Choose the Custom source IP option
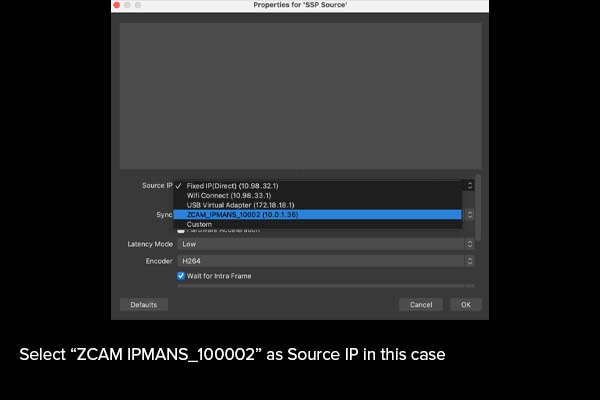 199,224
